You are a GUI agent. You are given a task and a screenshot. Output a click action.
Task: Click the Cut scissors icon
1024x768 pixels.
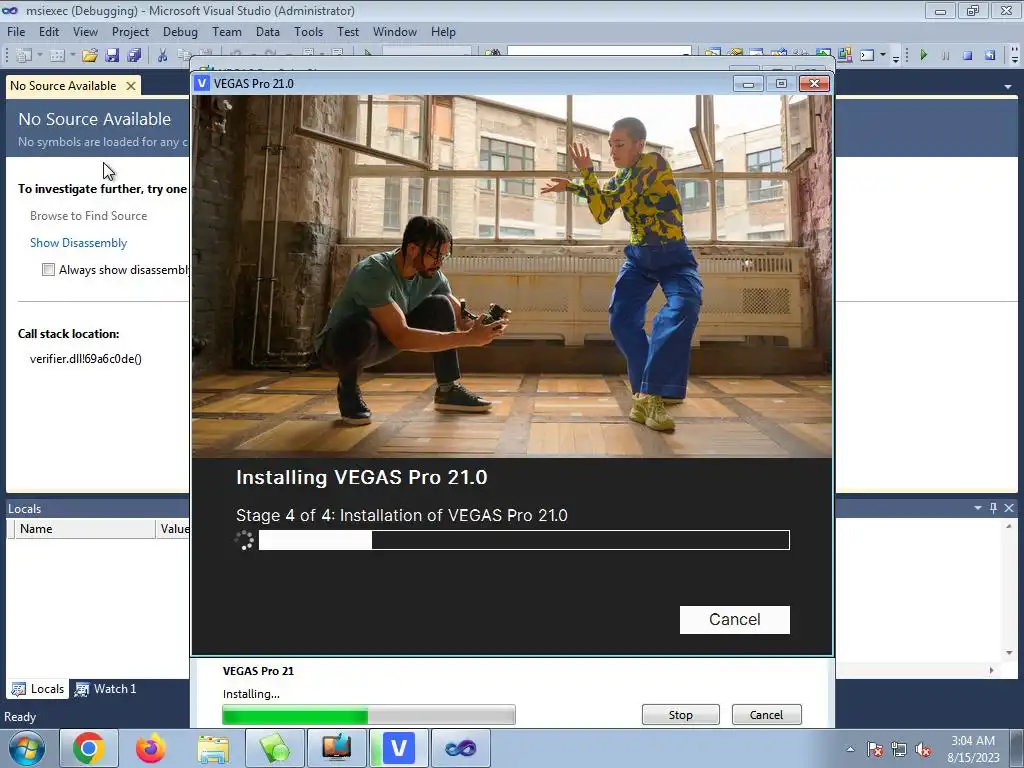pyautogui.click(x=162, y=56)
